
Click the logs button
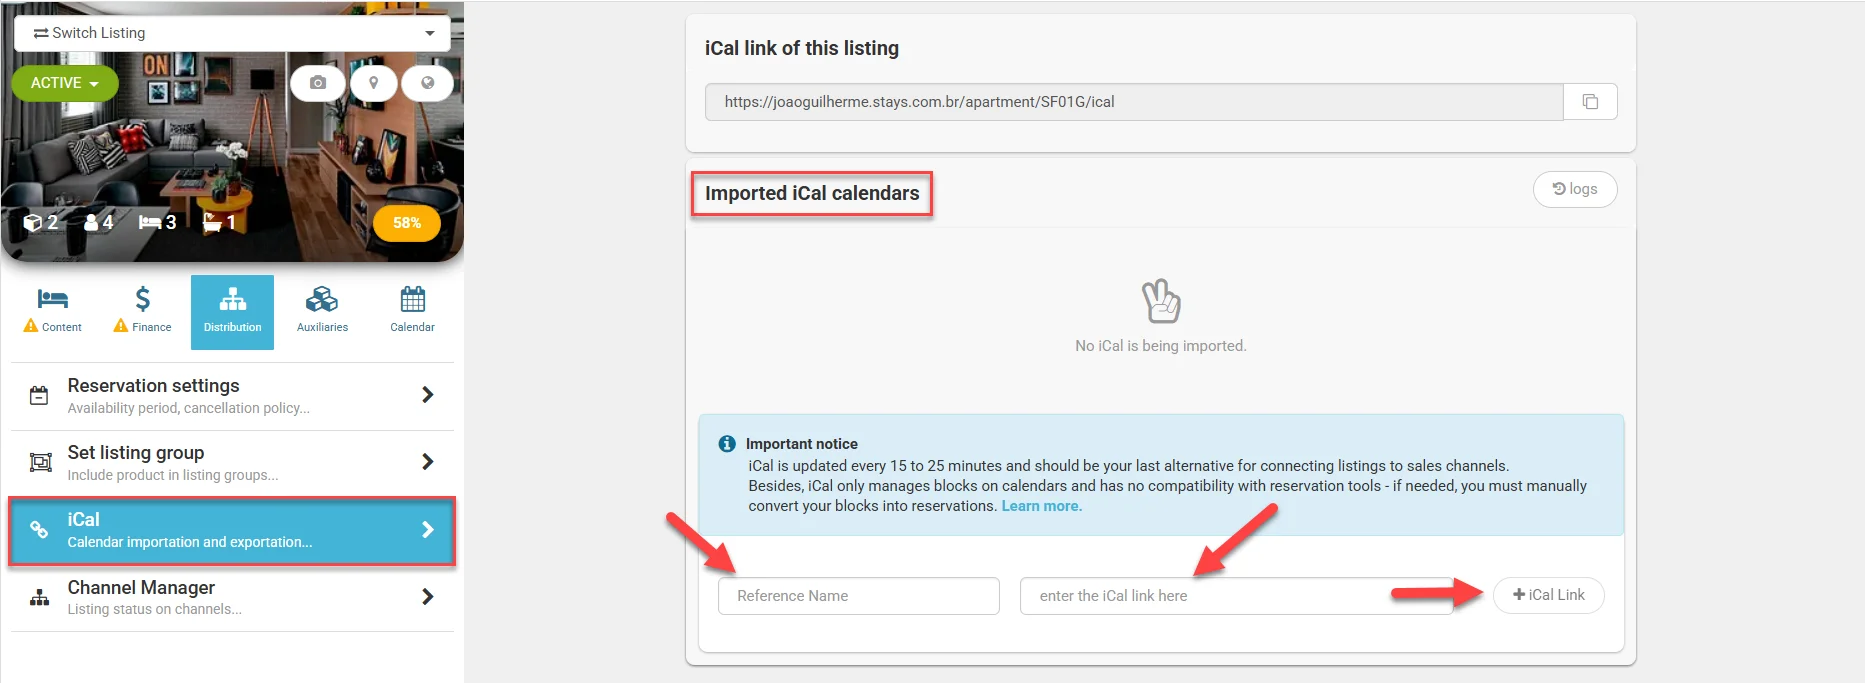[x=1574, y=189]
